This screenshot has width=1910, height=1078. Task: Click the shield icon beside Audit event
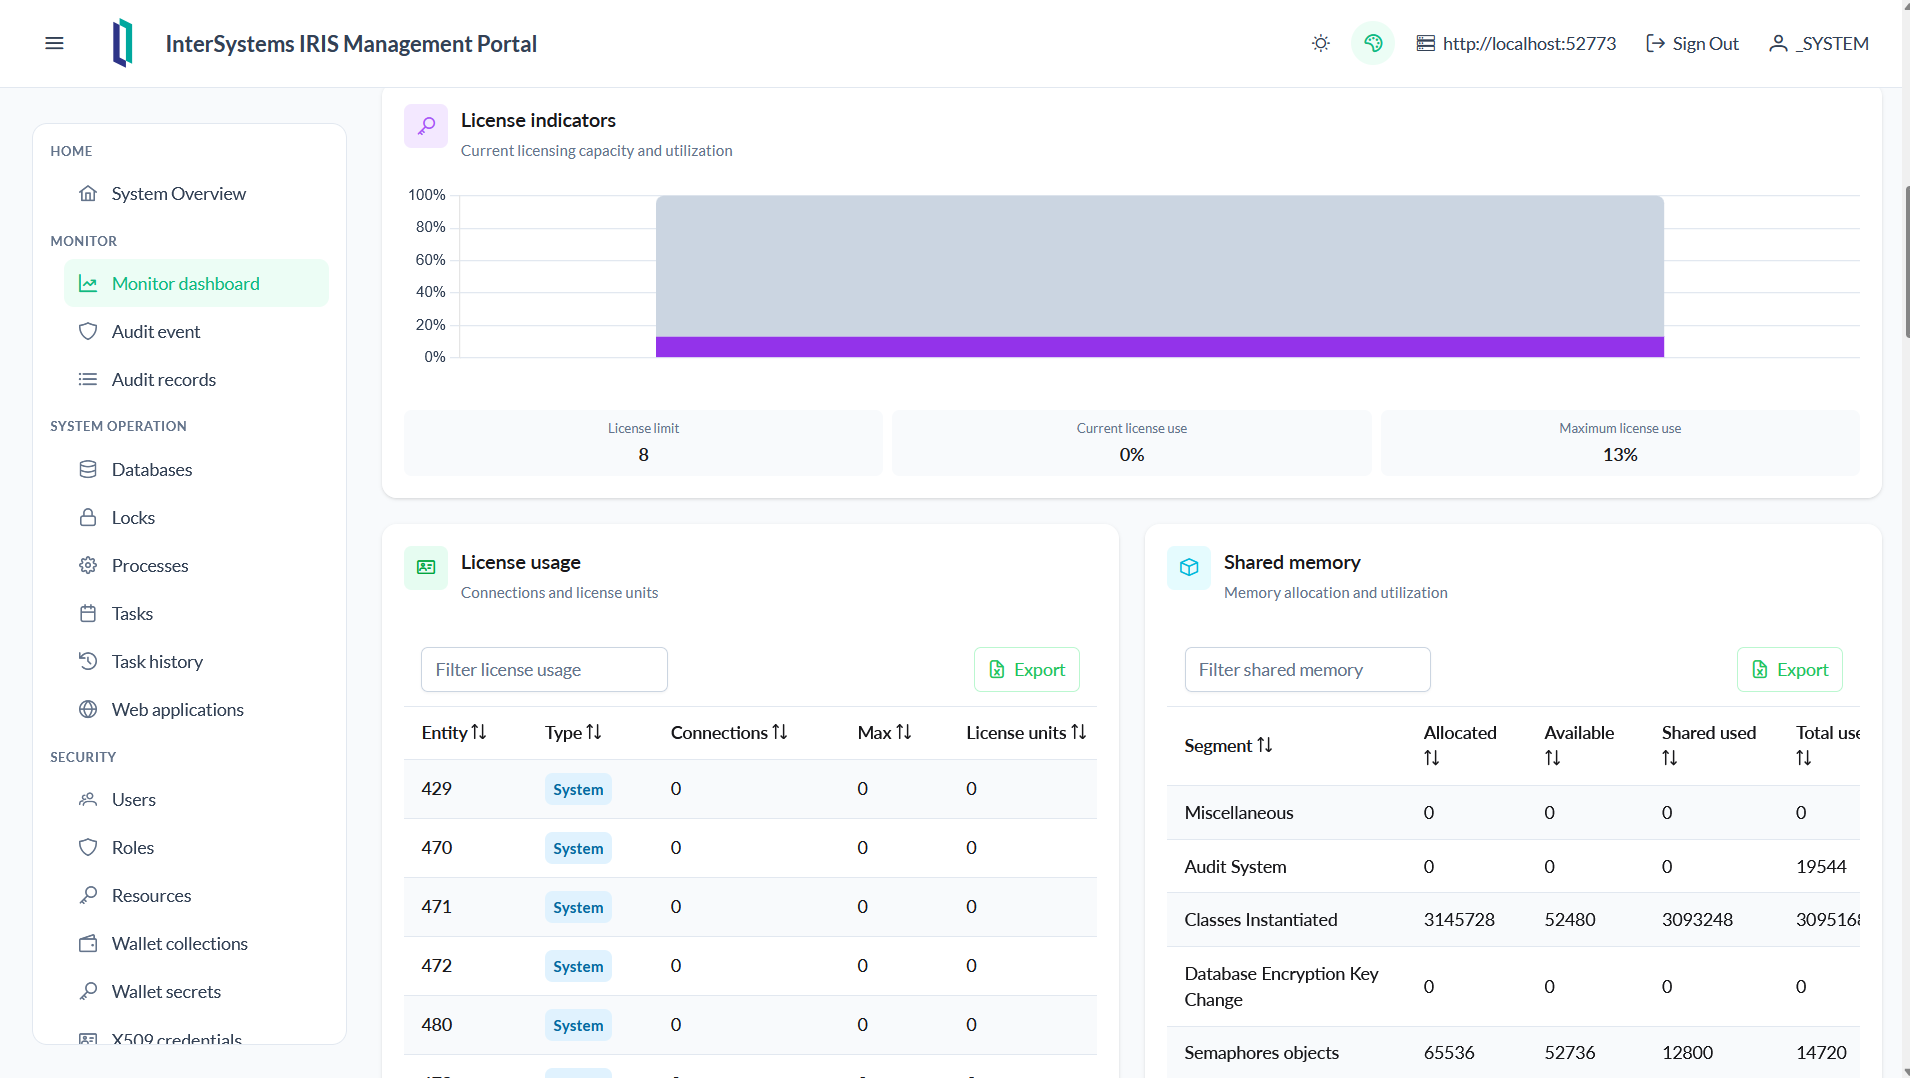pos(88,331)
